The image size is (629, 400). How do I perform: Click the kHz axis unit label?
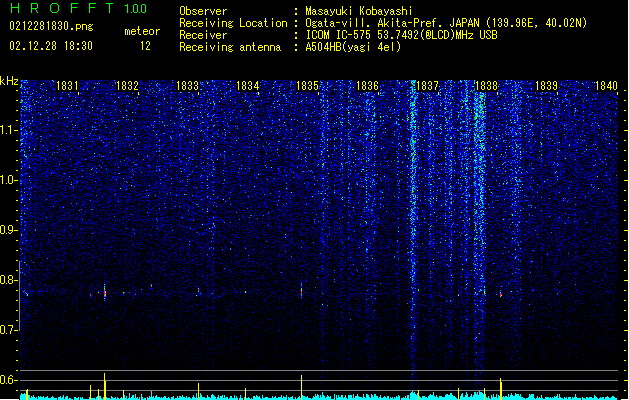(x=9, y=81)
